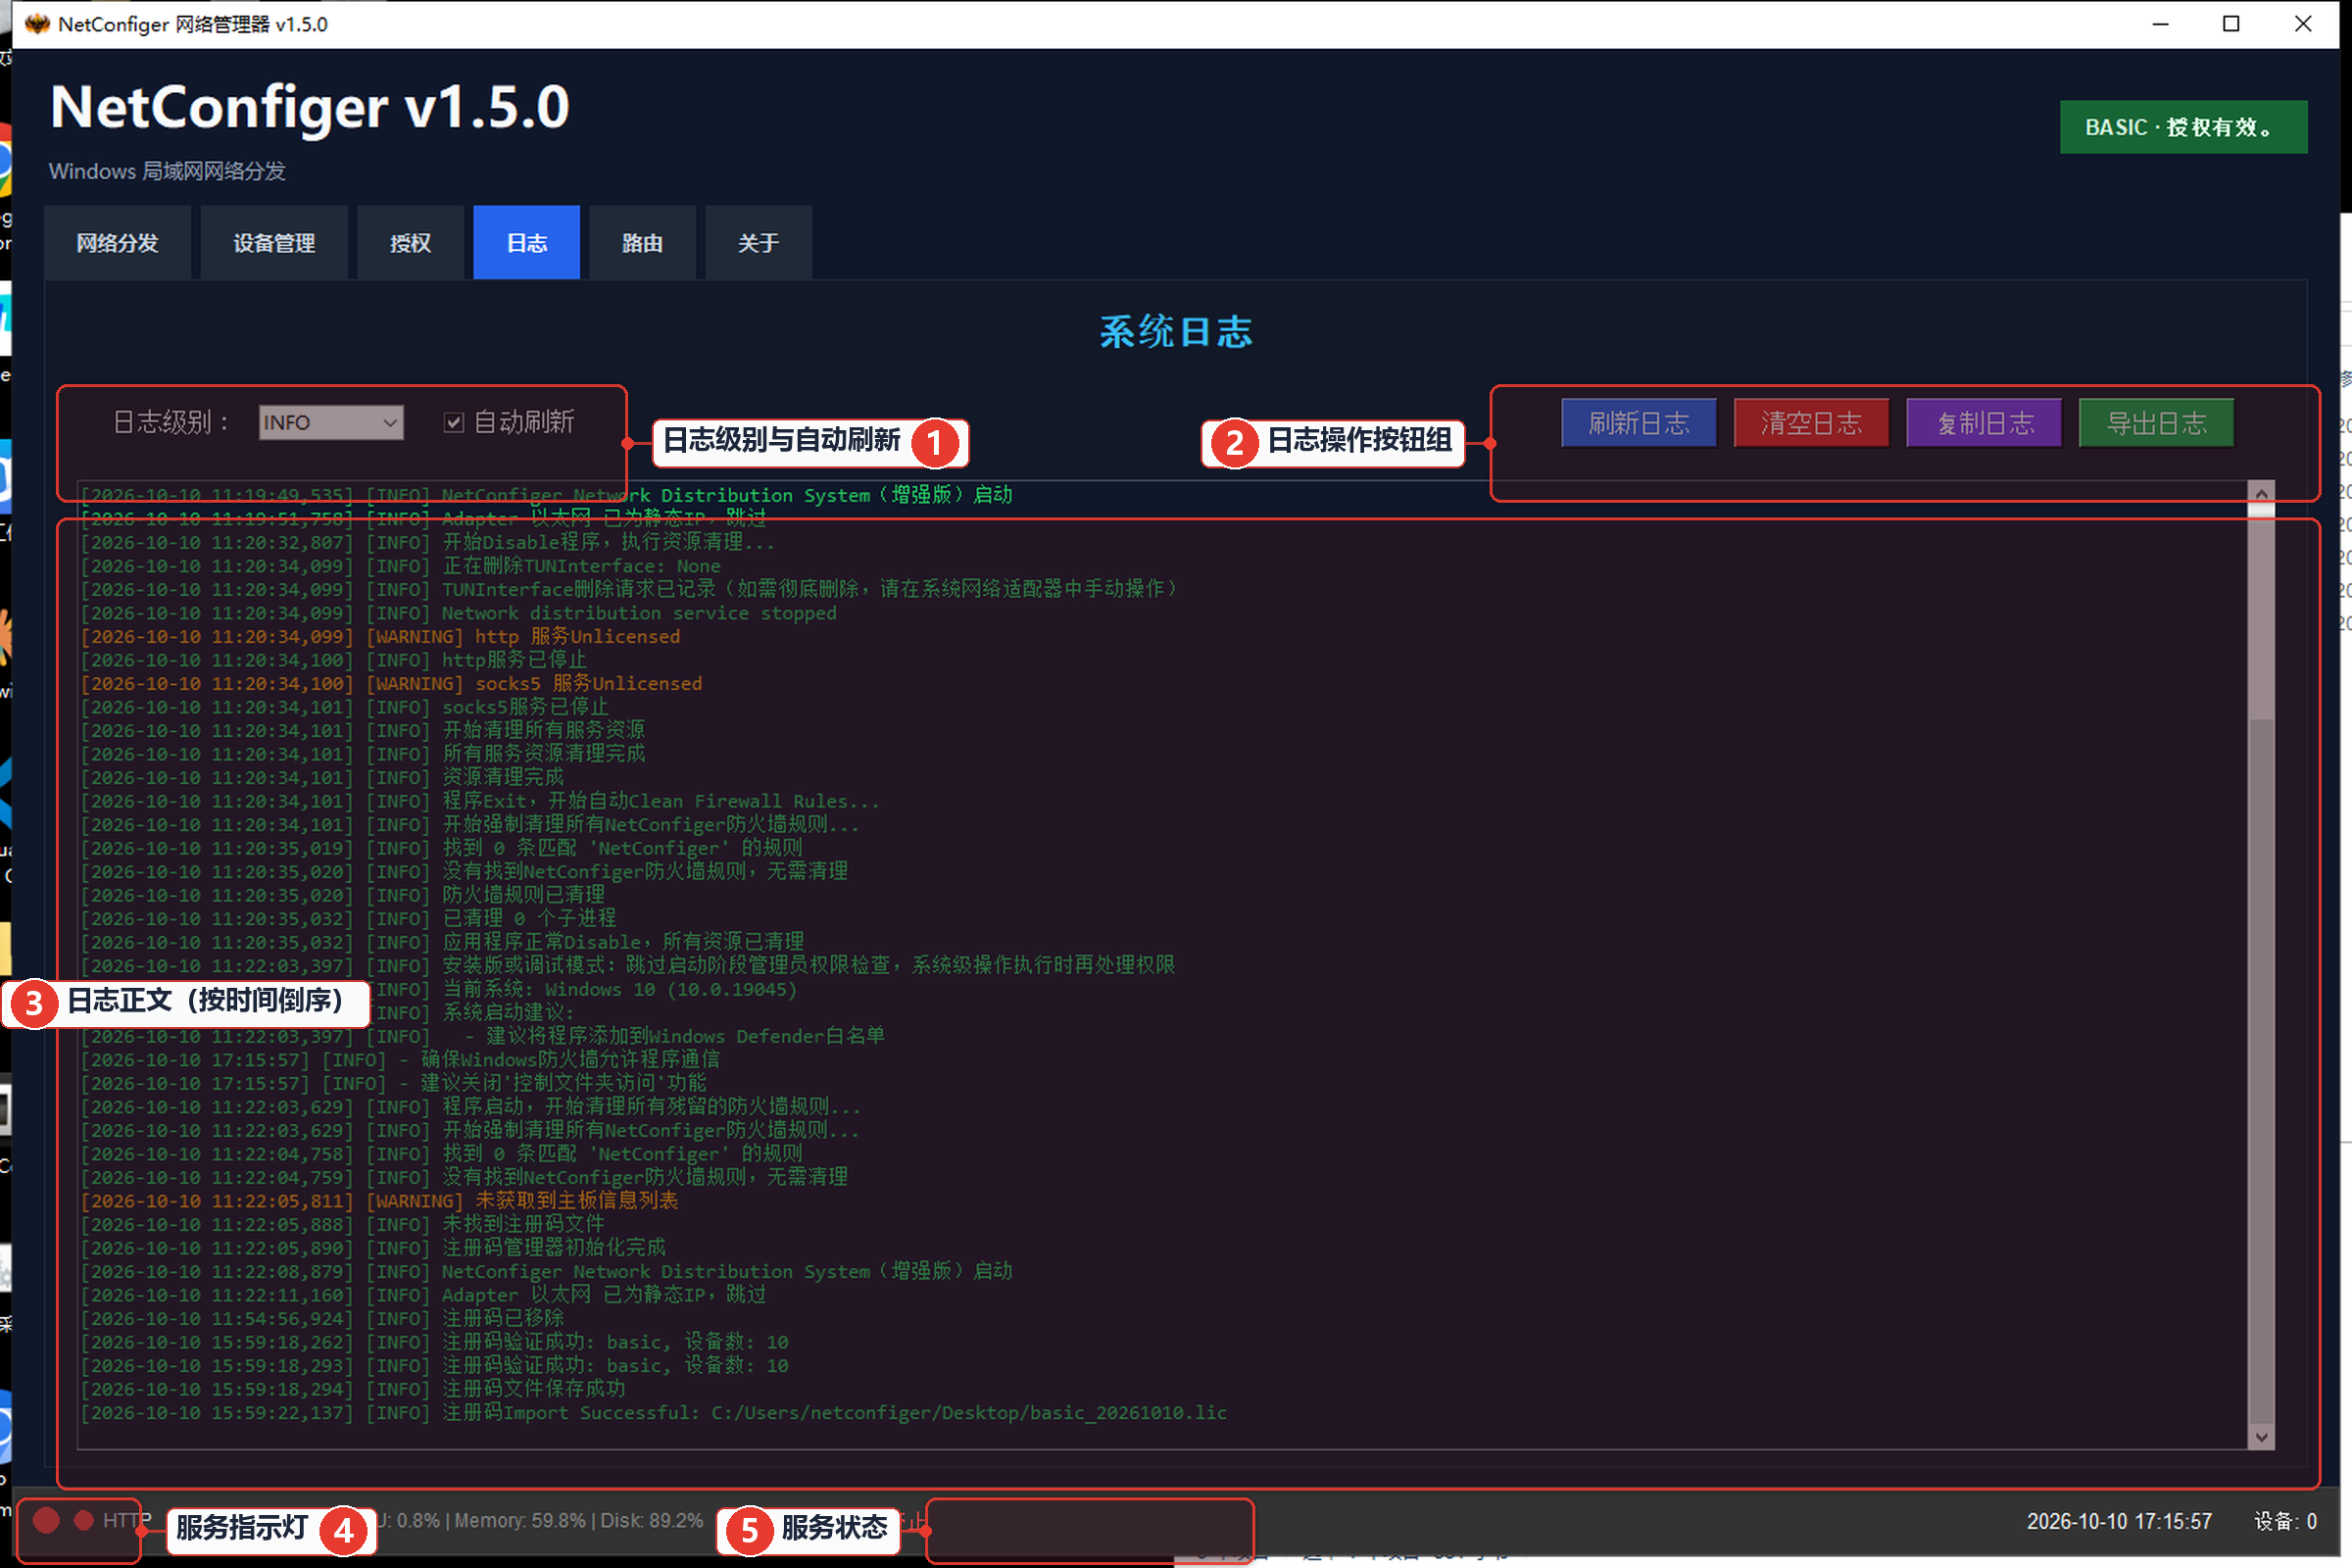Click the log line containing 'basic_20261010.lic'
2352x1568 pixels.
(x=653, y=1412)
